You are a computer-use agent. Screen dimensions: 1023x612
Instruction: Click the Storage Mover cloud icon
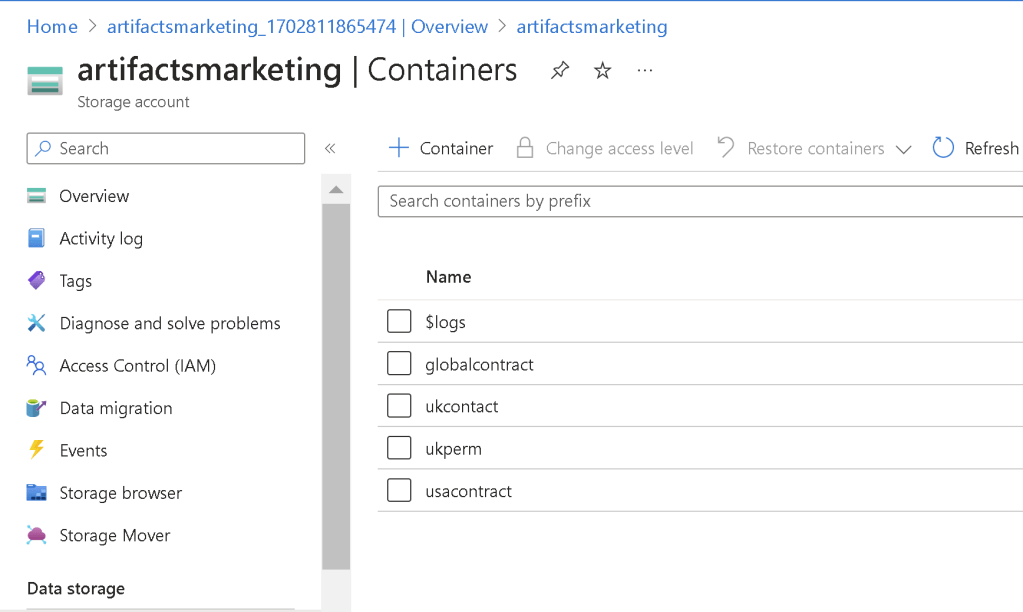(x=37, y=535)
